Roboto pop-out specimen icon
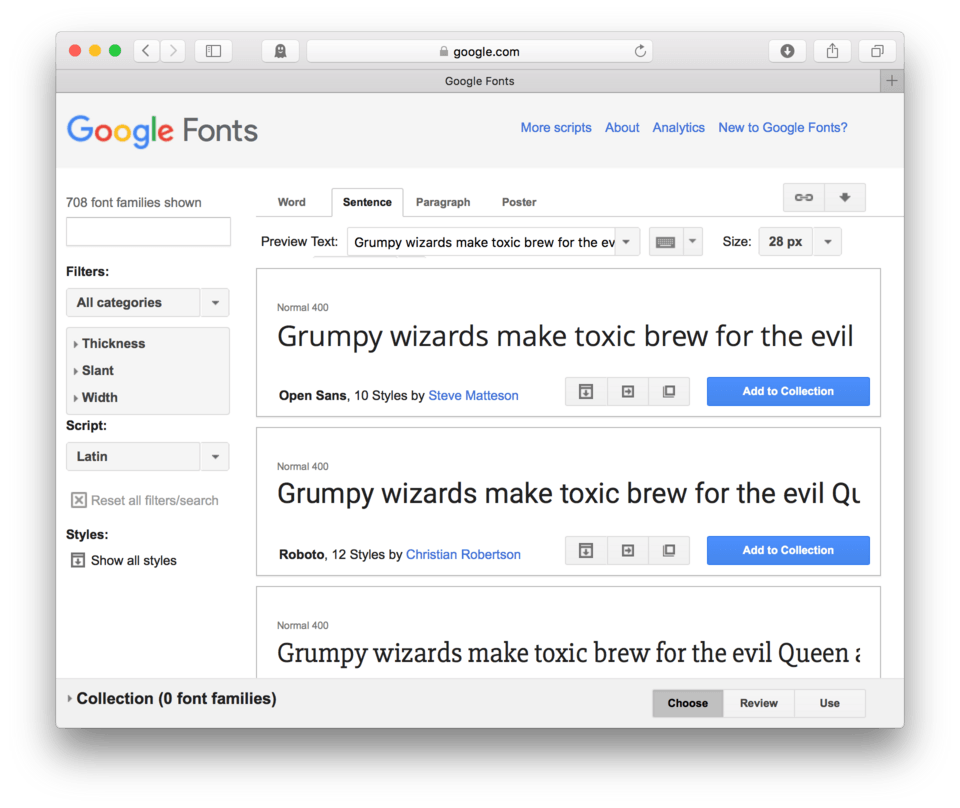 [x=669, y=550]
